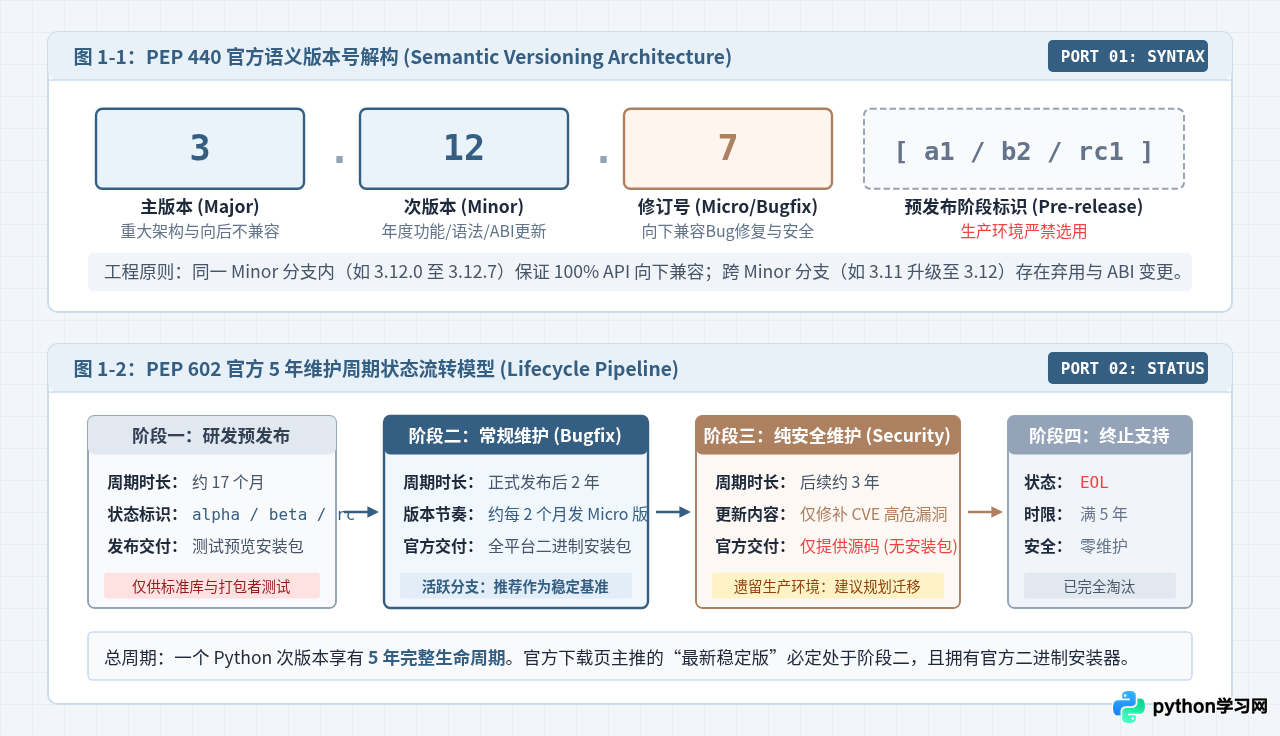The width and height of the screenshot is (1280, 736).
Task: Select the value '全平台二进制安装包'
Action: tap(560, 546)
